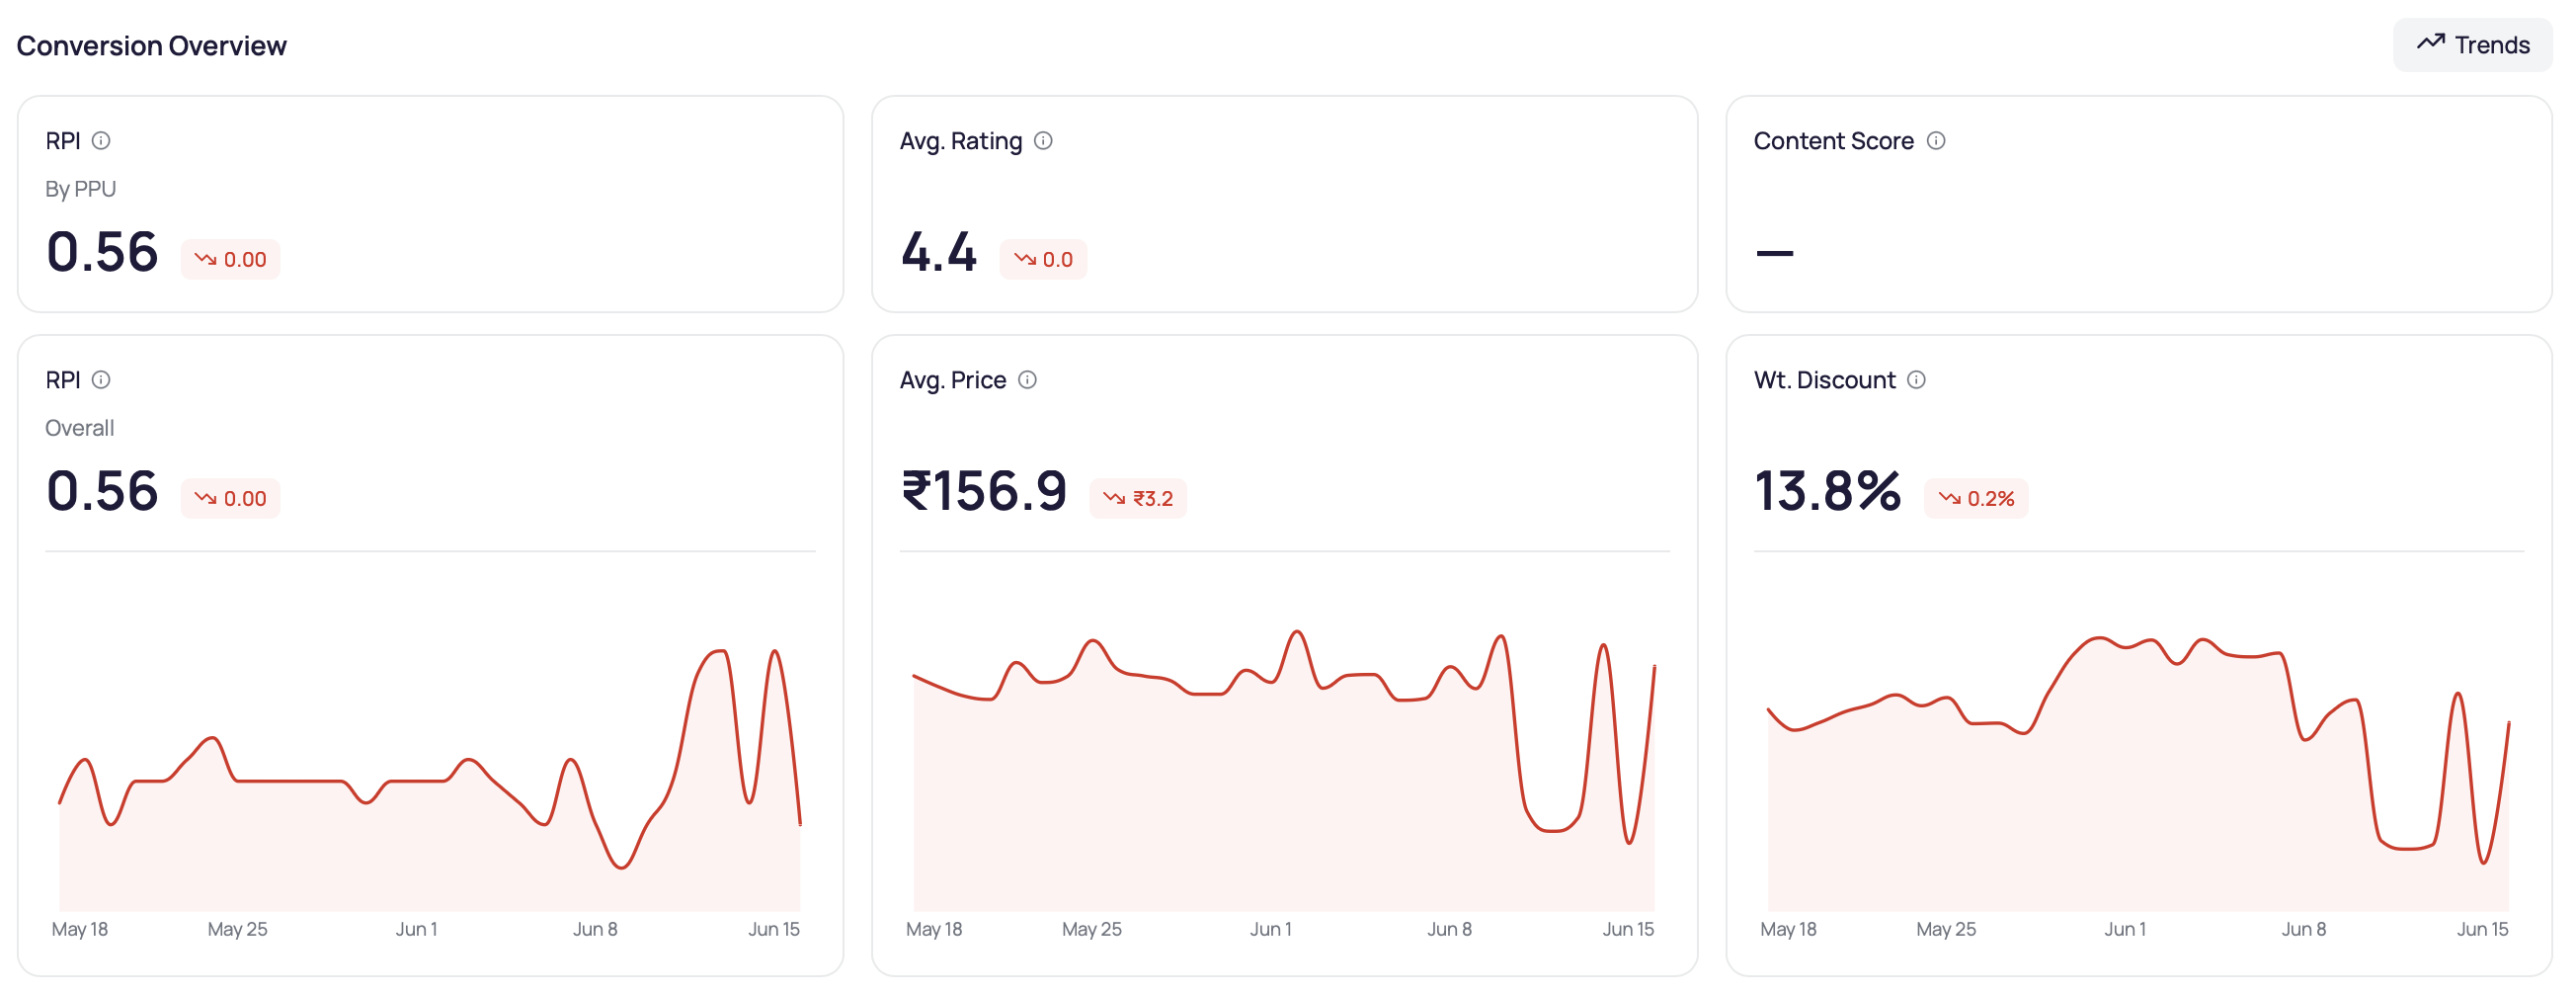Image resolution: width=2576 pixels, height=994 pixels.
Task: Click Jun 1 on RPI Overall chart axis
Action: 416,930
